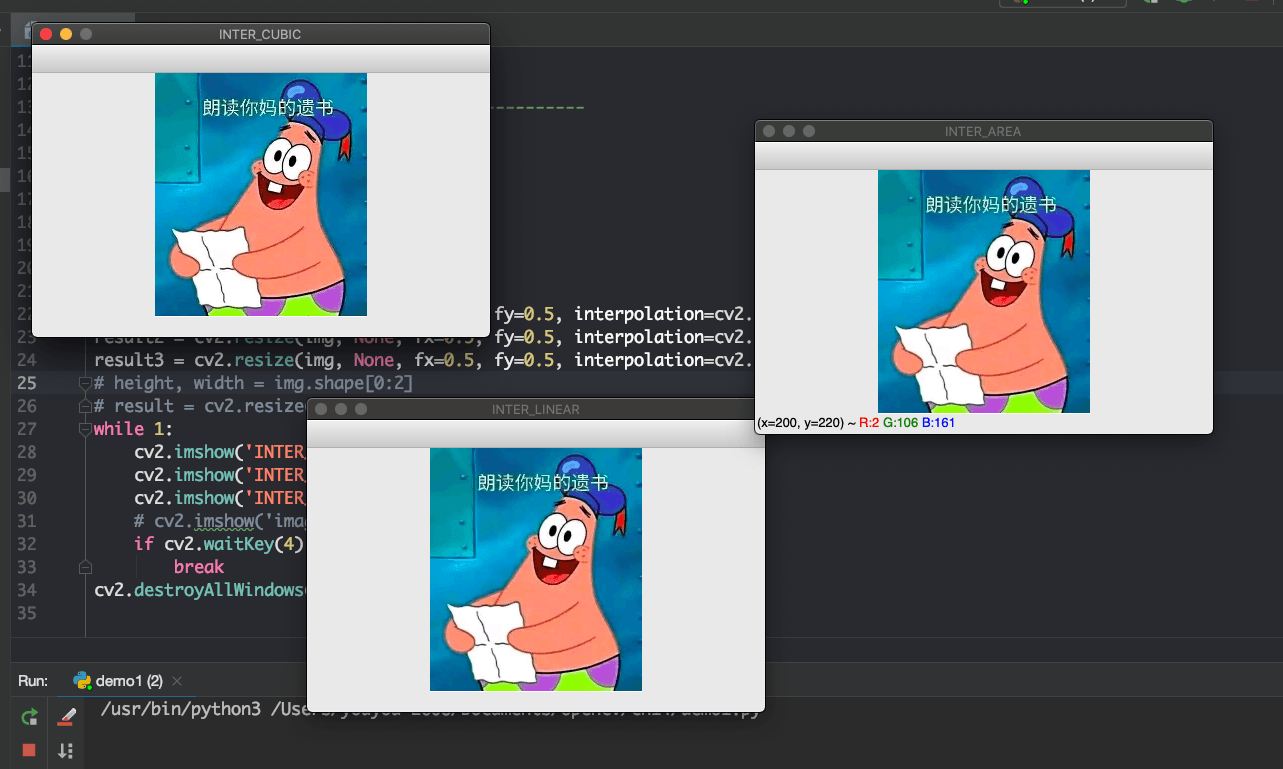Click the gutter line number 35
The image size is (1283, 769).
click(27, 613)
